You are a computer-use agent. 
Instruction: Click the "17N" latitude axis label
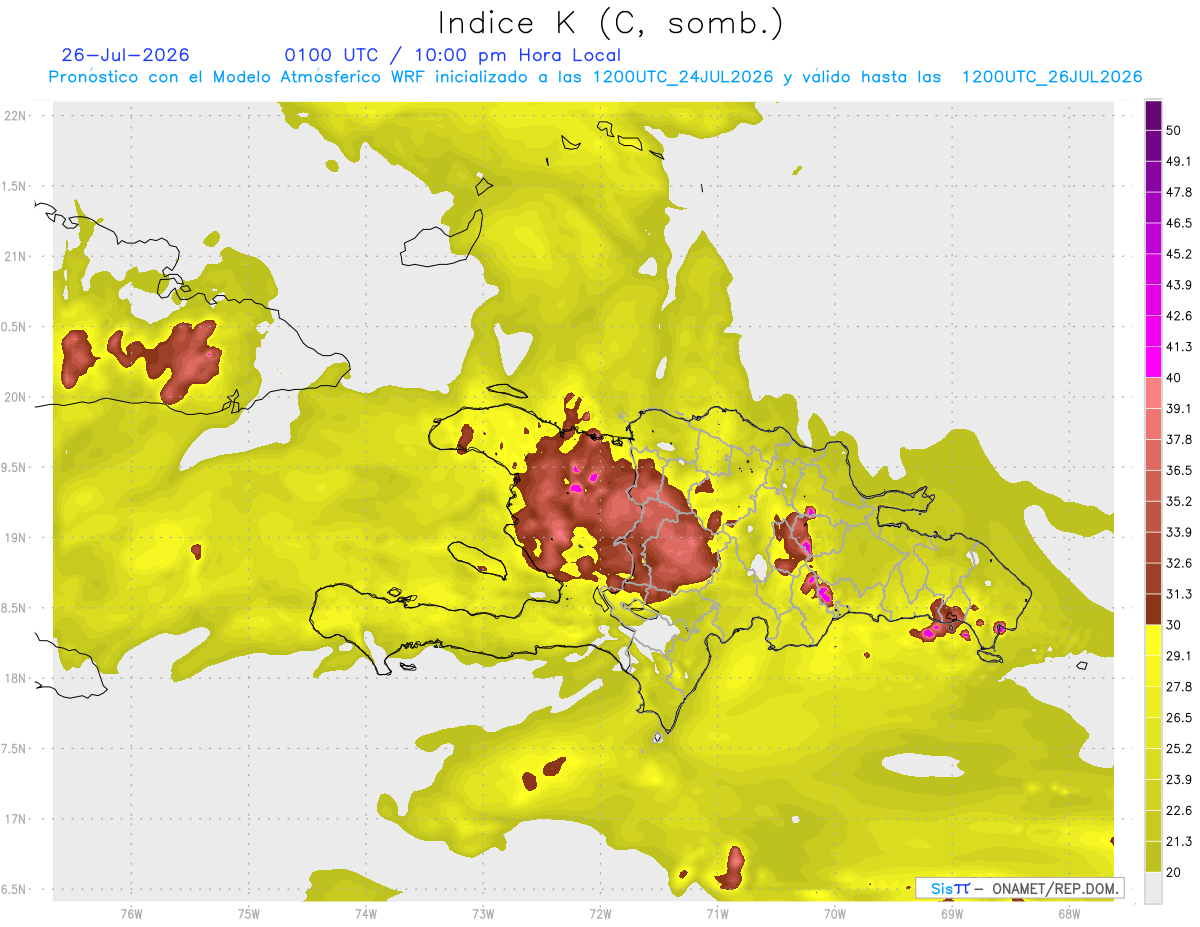tap(16, 819)
